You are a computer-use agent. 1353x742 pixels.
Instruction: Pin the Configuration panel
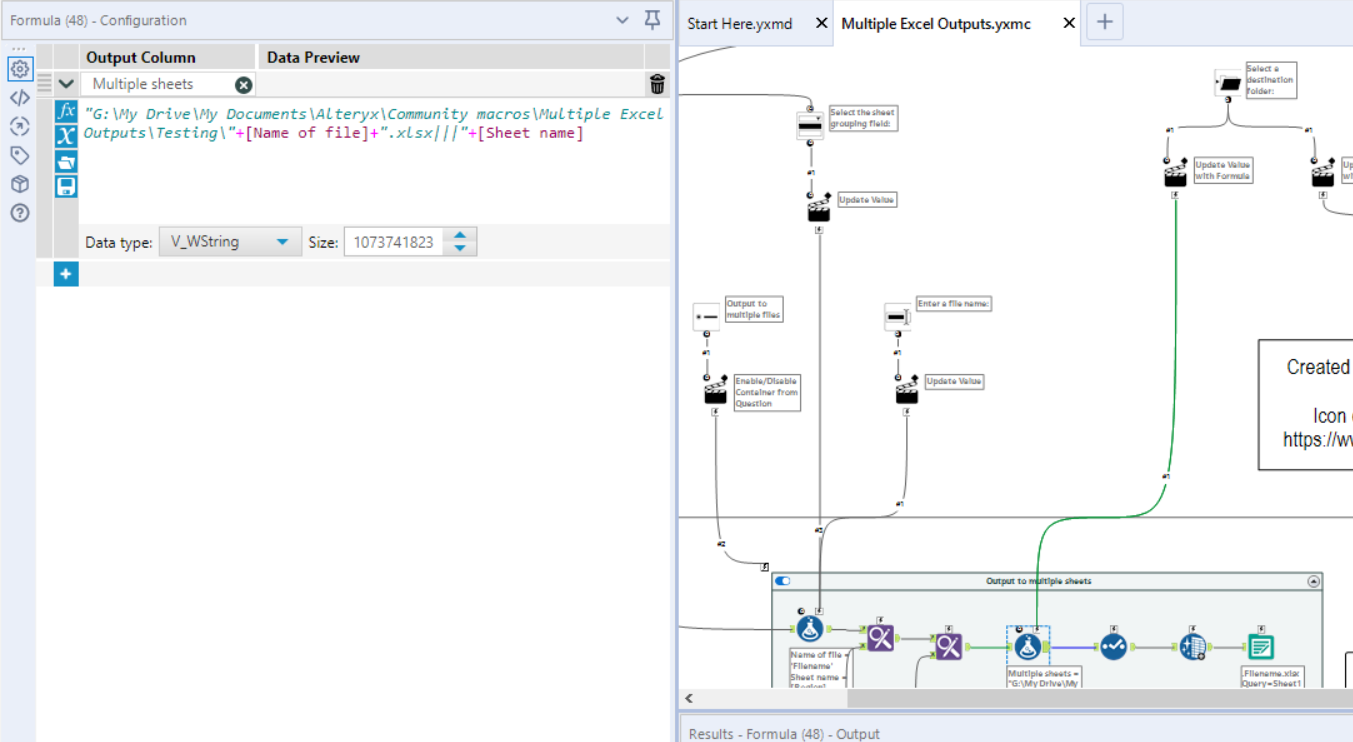[652, 20]
